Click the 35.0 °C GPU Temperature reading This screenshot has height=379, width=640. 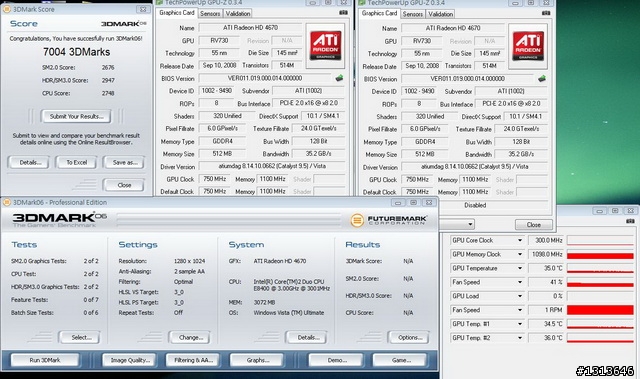pos(546,268)
